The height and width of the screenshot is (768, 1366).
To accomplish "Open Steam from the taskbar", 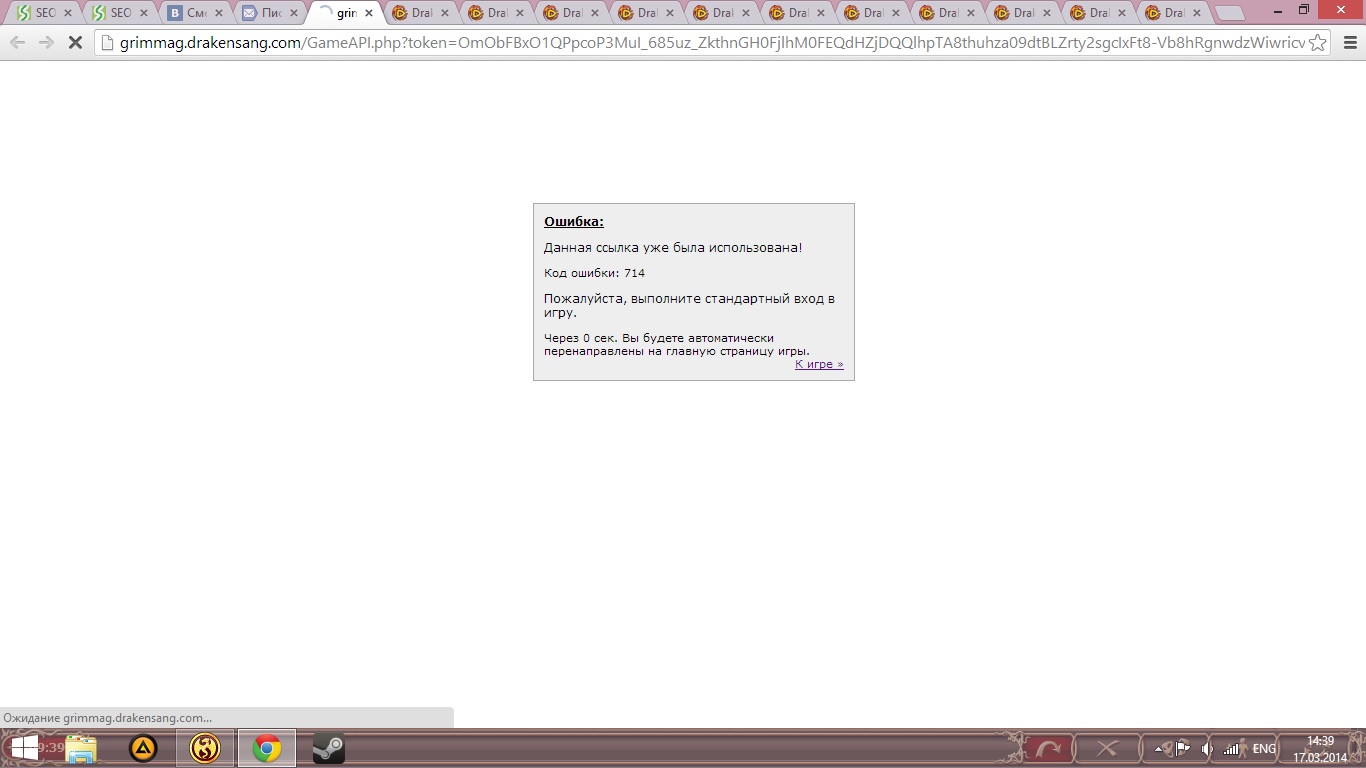I will pyautogui.click(x=329, y=748).
